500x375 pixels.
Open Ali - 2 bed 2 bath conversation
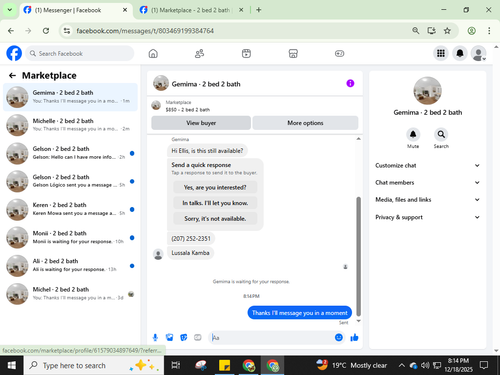[x=70, y=266]
